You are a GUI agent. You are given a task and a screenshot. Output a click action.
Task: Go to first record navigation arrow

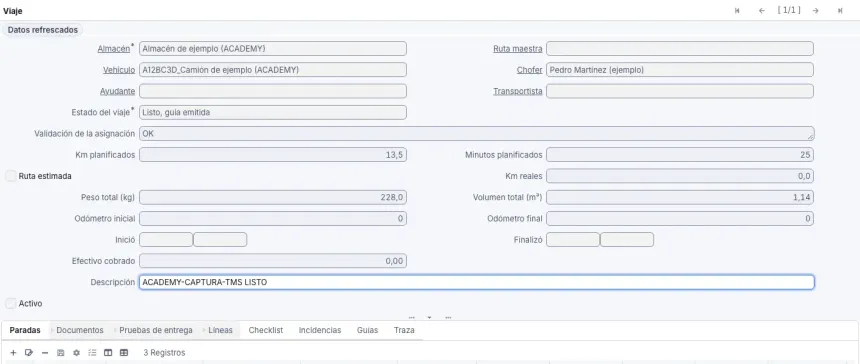pos(737,10)
